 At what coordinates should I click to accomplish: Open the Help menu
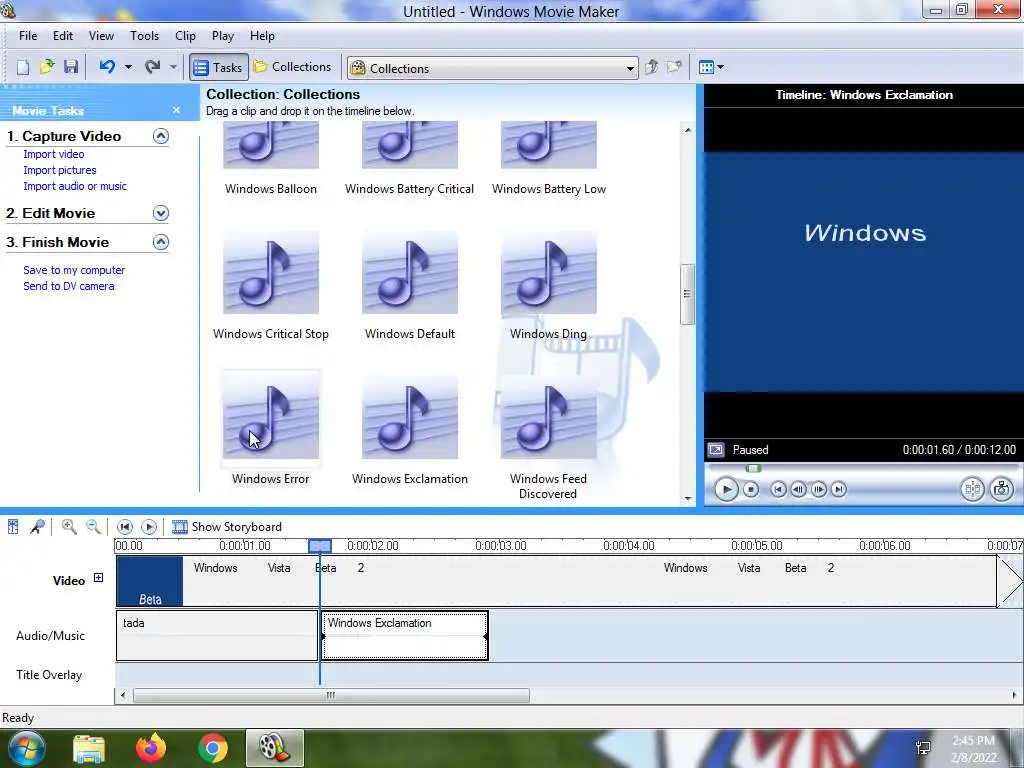click(263, 36)
